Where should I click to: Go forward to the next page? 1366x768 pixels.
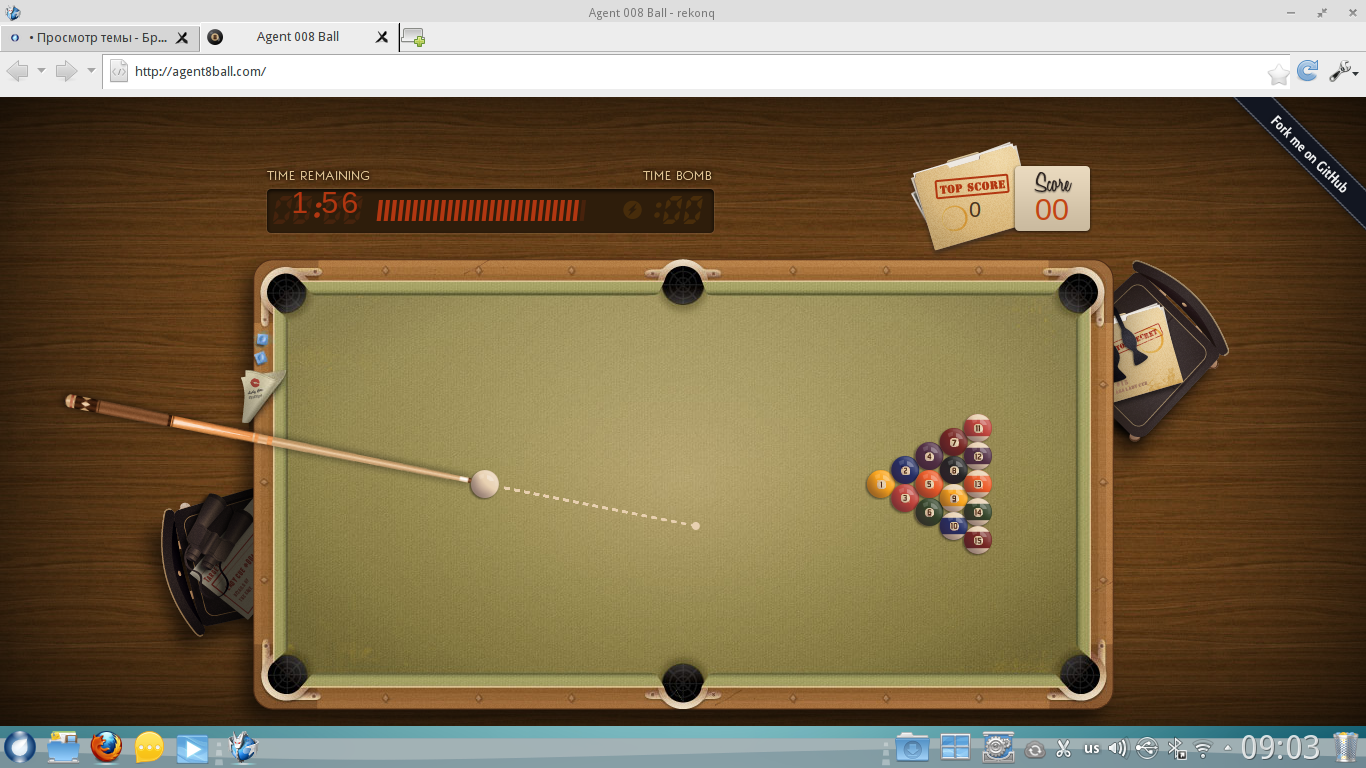point(66,71)
